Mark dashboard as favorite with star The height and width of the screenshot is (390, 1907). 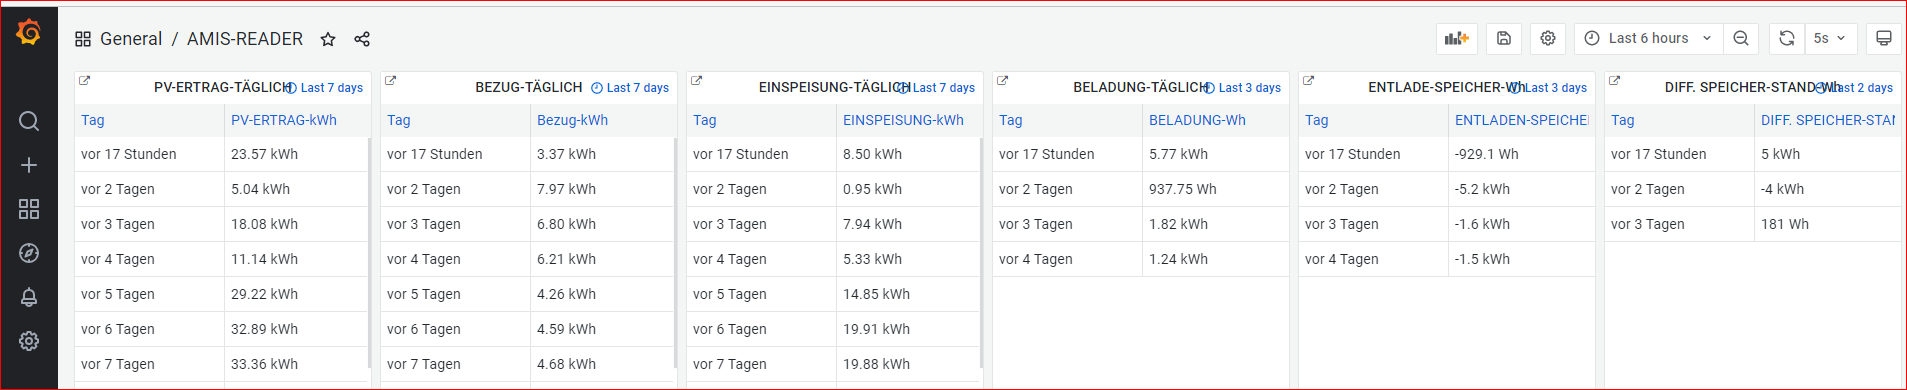[328, 39]
